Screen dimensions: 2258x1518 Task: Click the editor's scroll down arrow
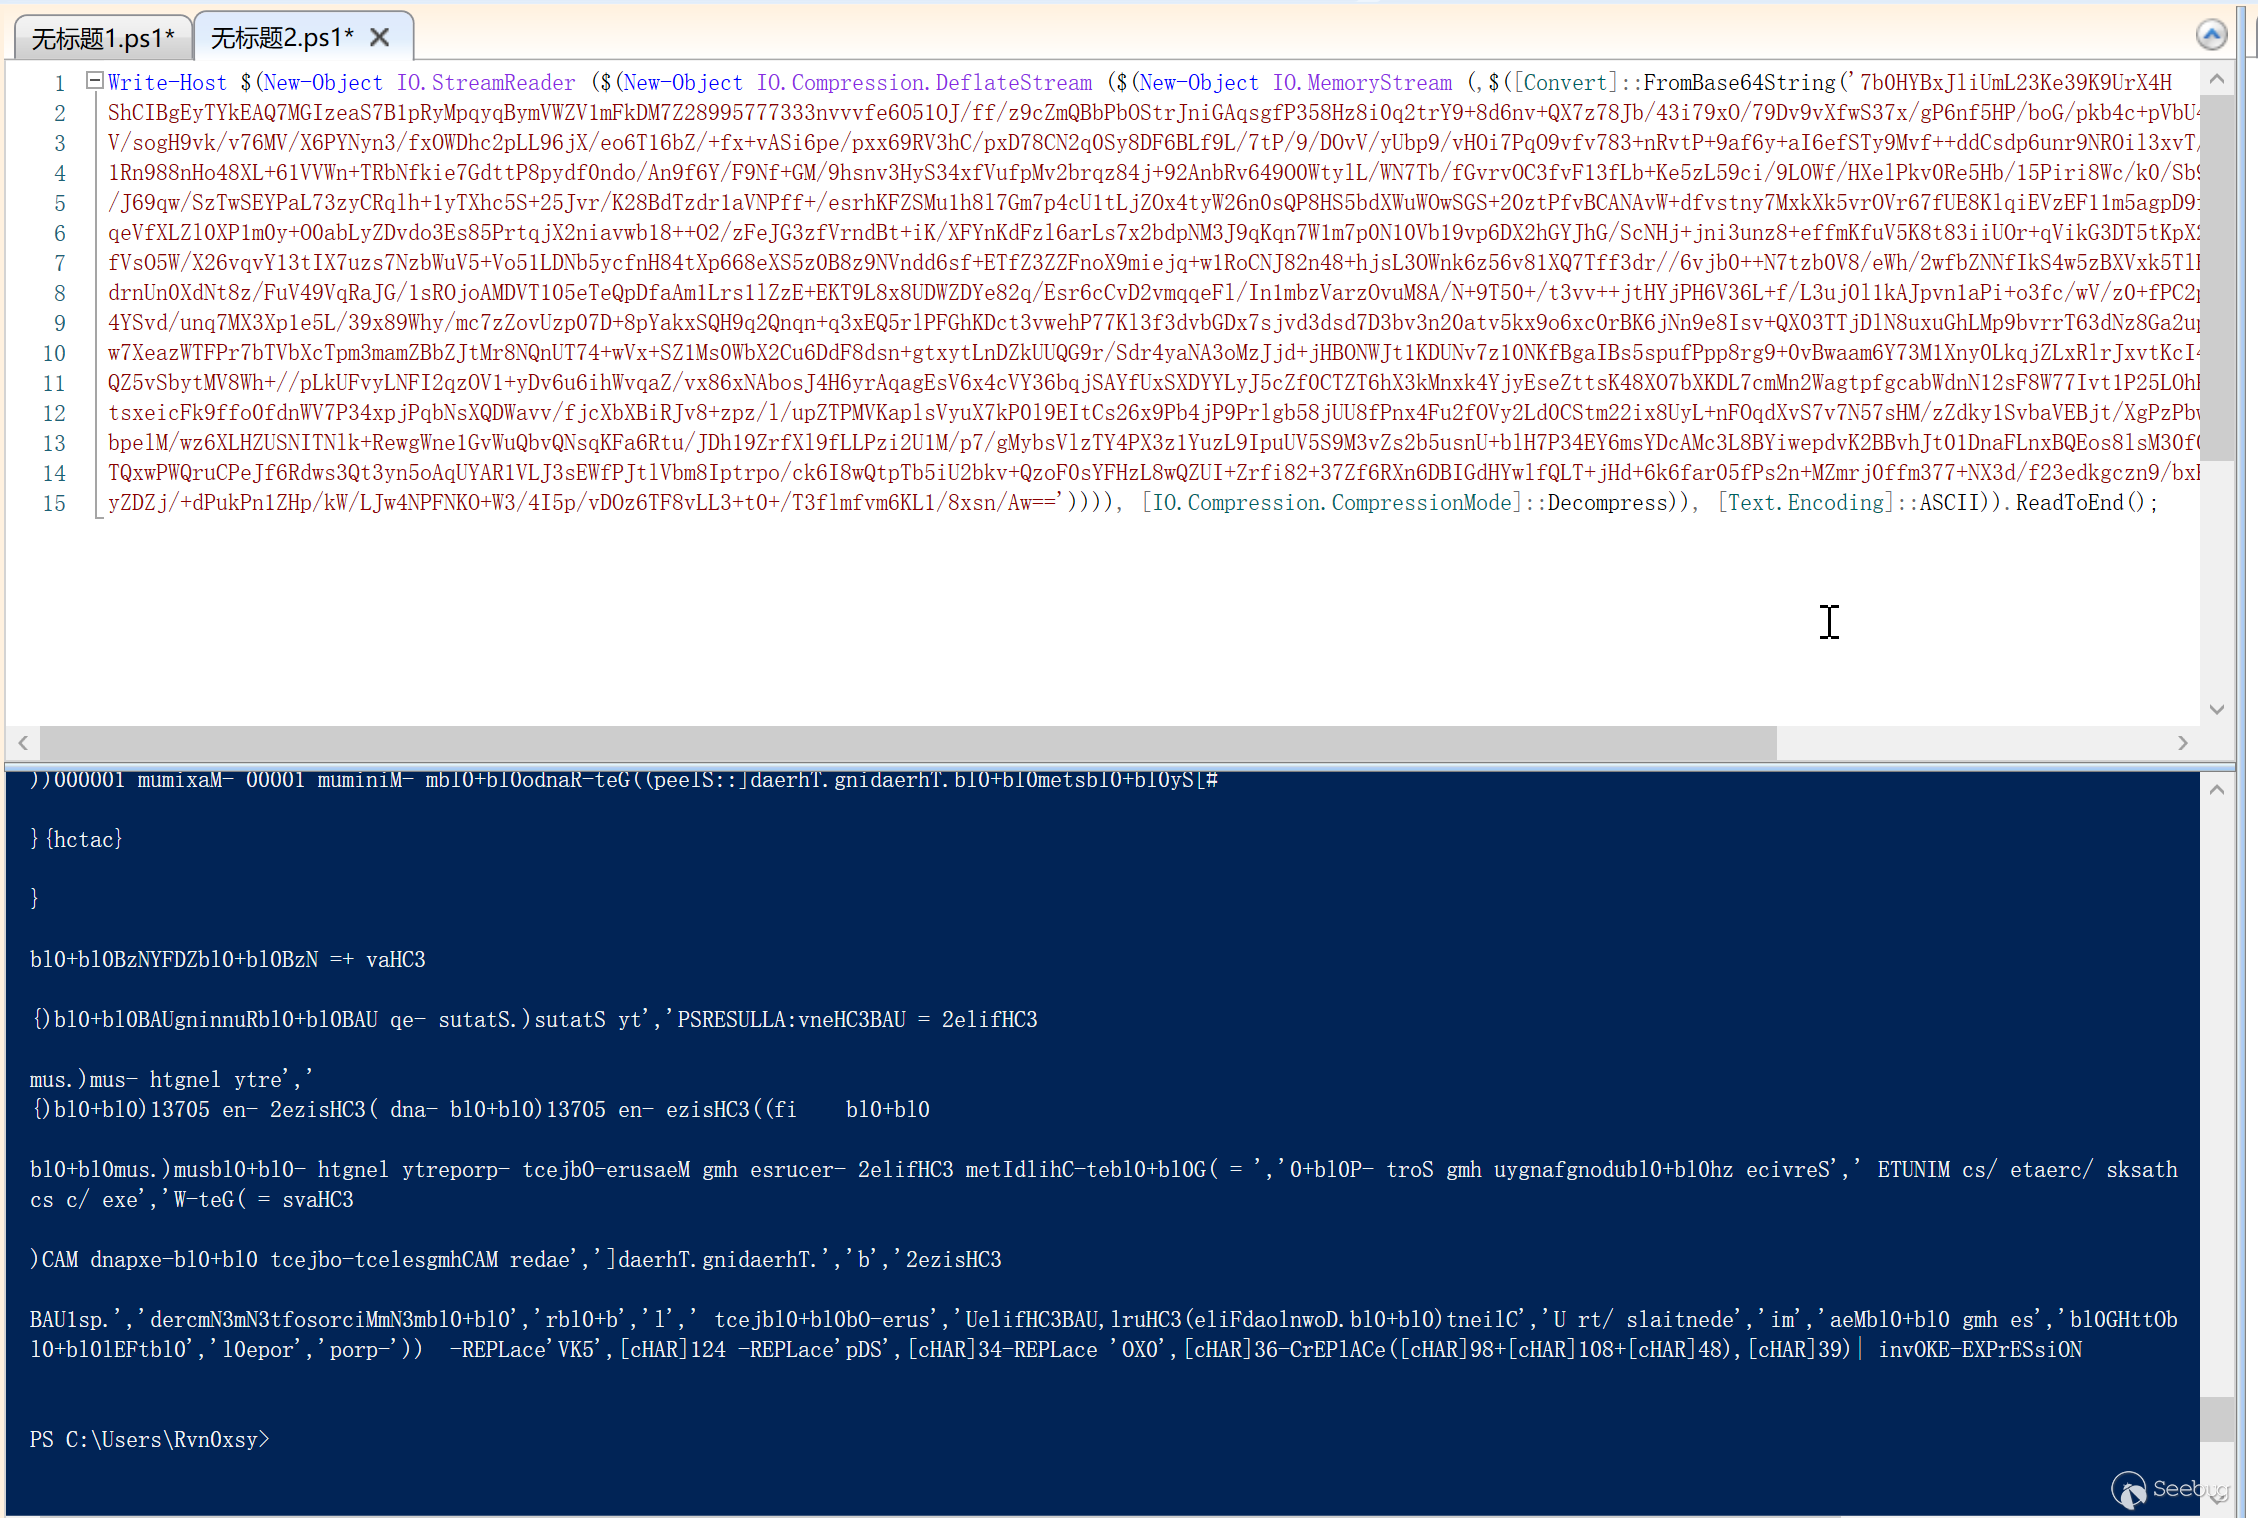pos(2216,709)
